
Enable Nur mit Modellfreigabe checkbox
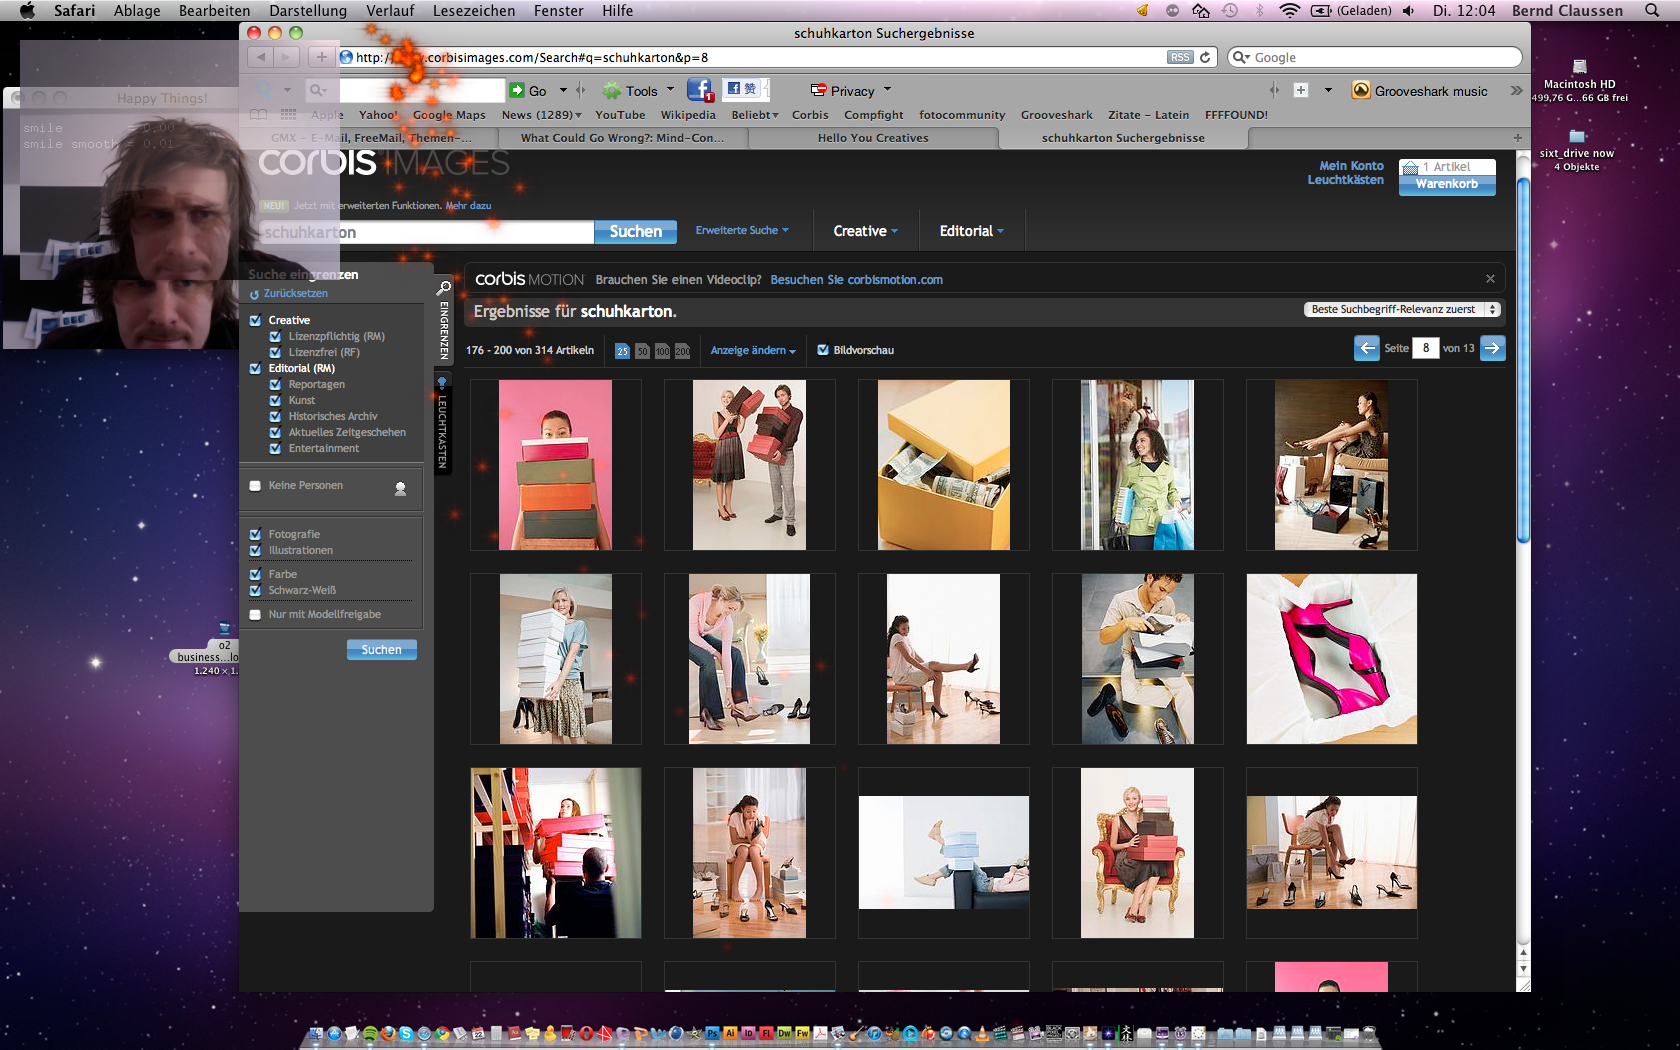pos(256,615)
